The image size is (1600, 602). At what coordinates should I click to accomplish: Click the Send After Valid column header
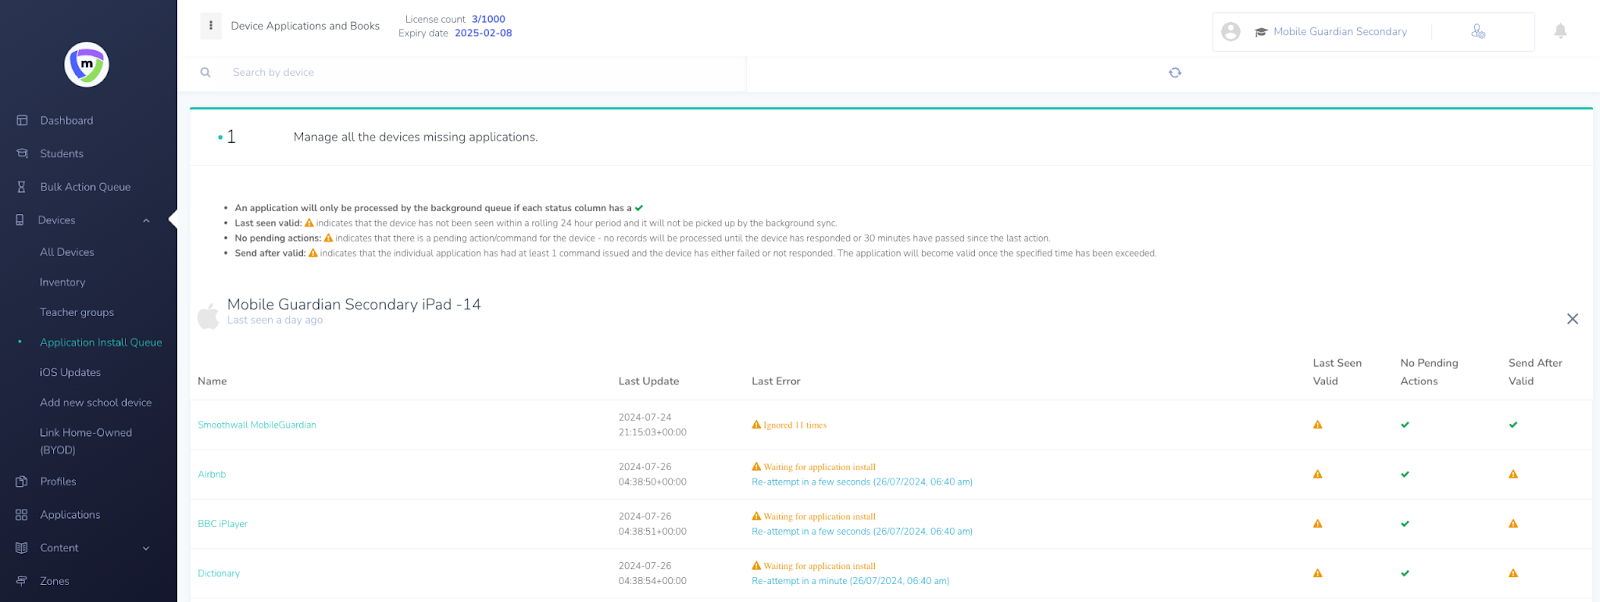click(1535, 372)
